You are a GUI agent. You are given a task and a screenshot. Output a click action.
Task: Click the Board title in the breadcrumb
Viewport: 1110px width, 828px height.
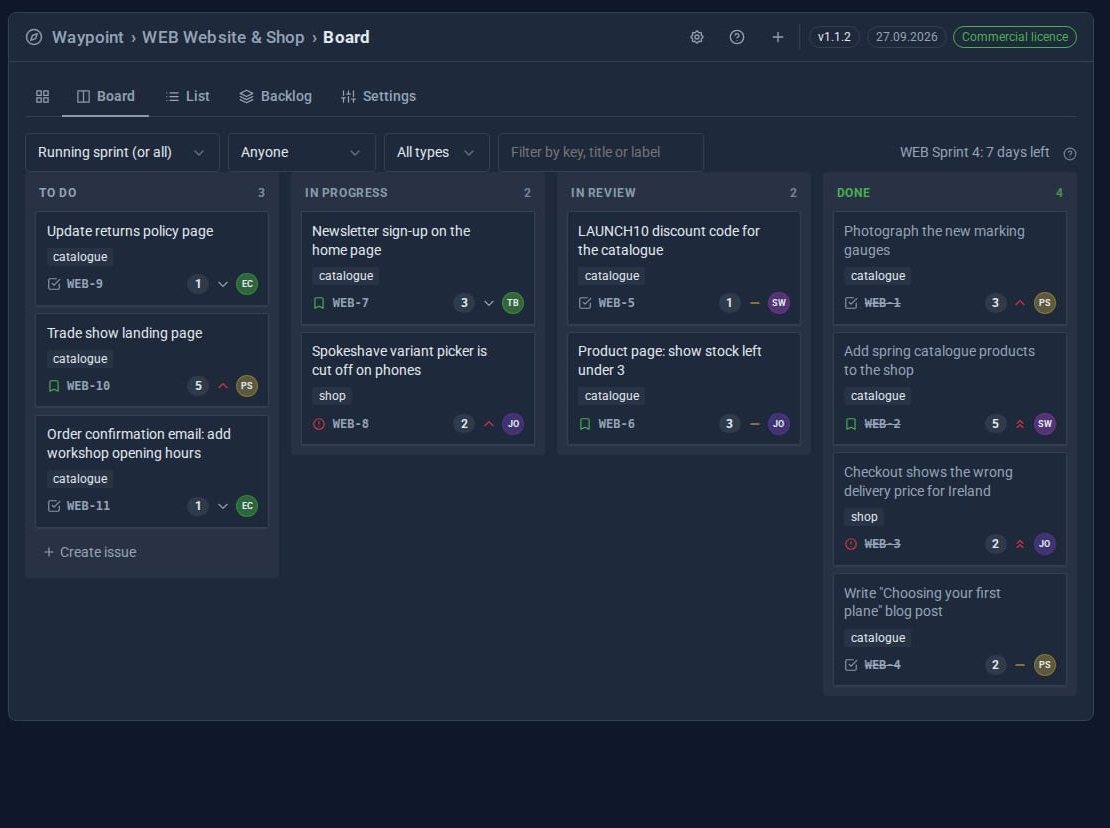(x=346, y=37)
